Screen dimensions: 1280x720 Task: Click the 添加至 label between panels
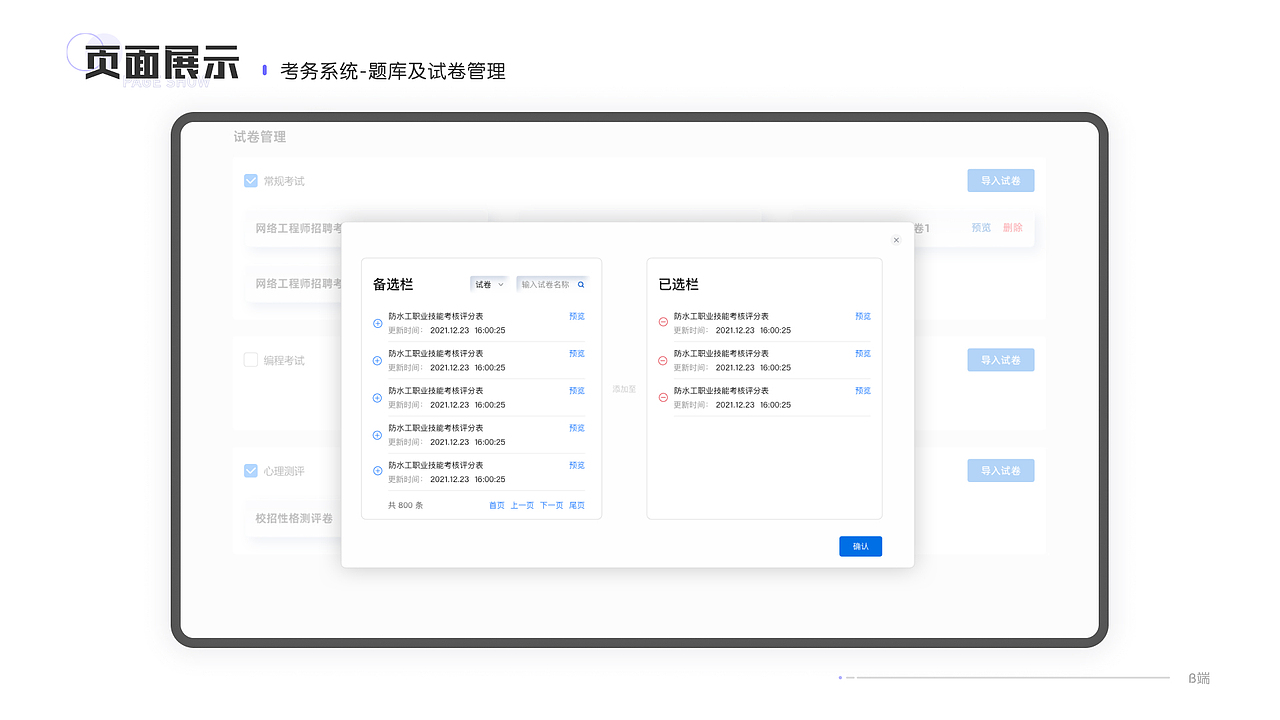point(624,389)
